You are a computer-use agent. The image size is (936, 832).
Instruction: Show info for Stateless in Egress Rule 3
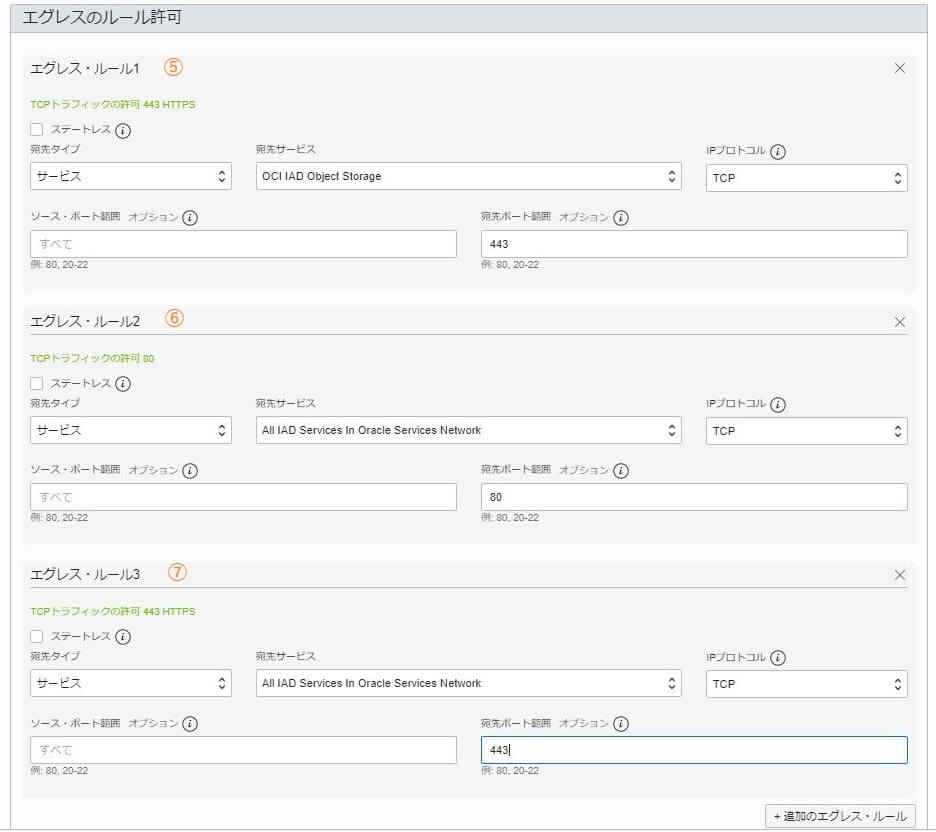(x=123, y=637)
